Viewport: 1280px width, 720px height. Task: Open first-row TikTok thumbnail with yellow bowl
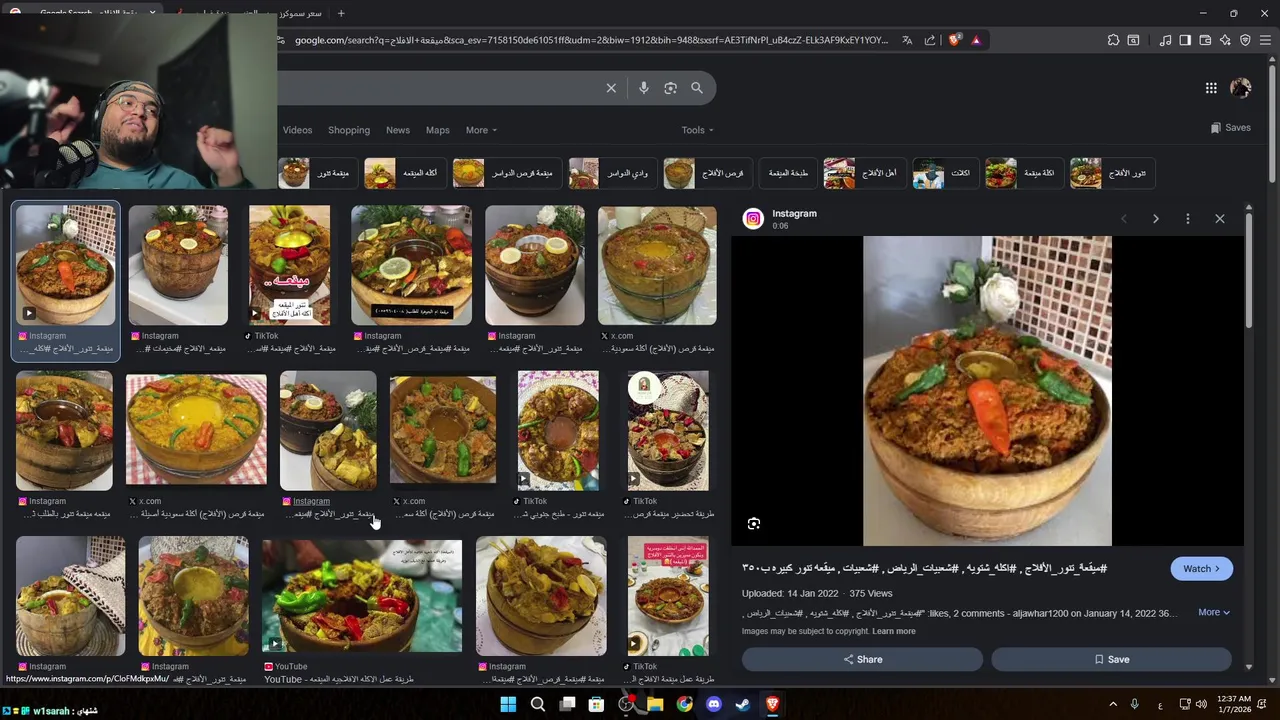(289, 266)
